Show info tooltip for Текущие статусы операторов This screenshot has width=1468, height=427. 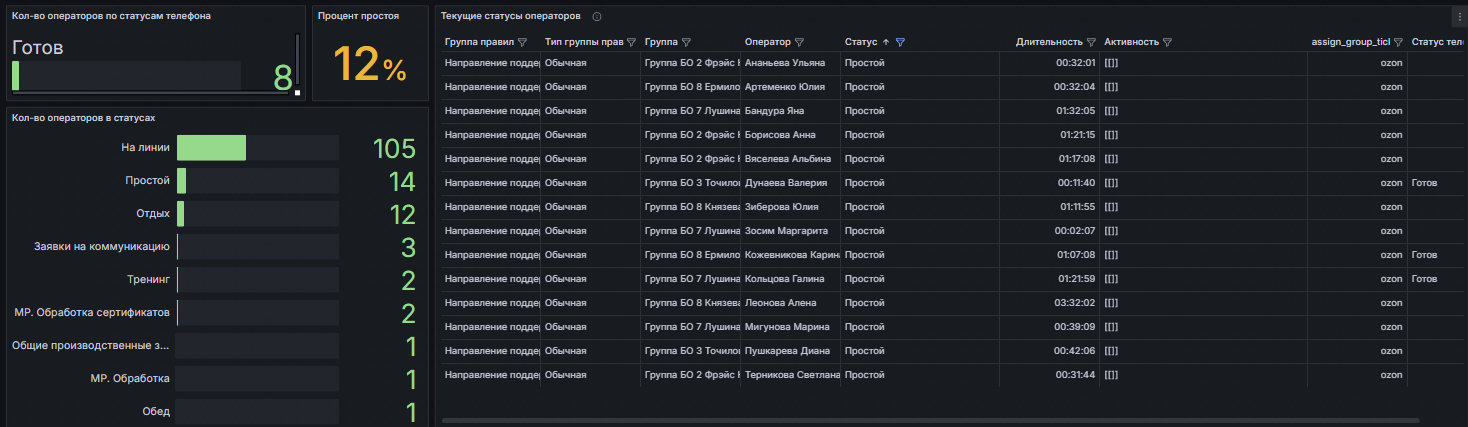[x=597, y=17]
